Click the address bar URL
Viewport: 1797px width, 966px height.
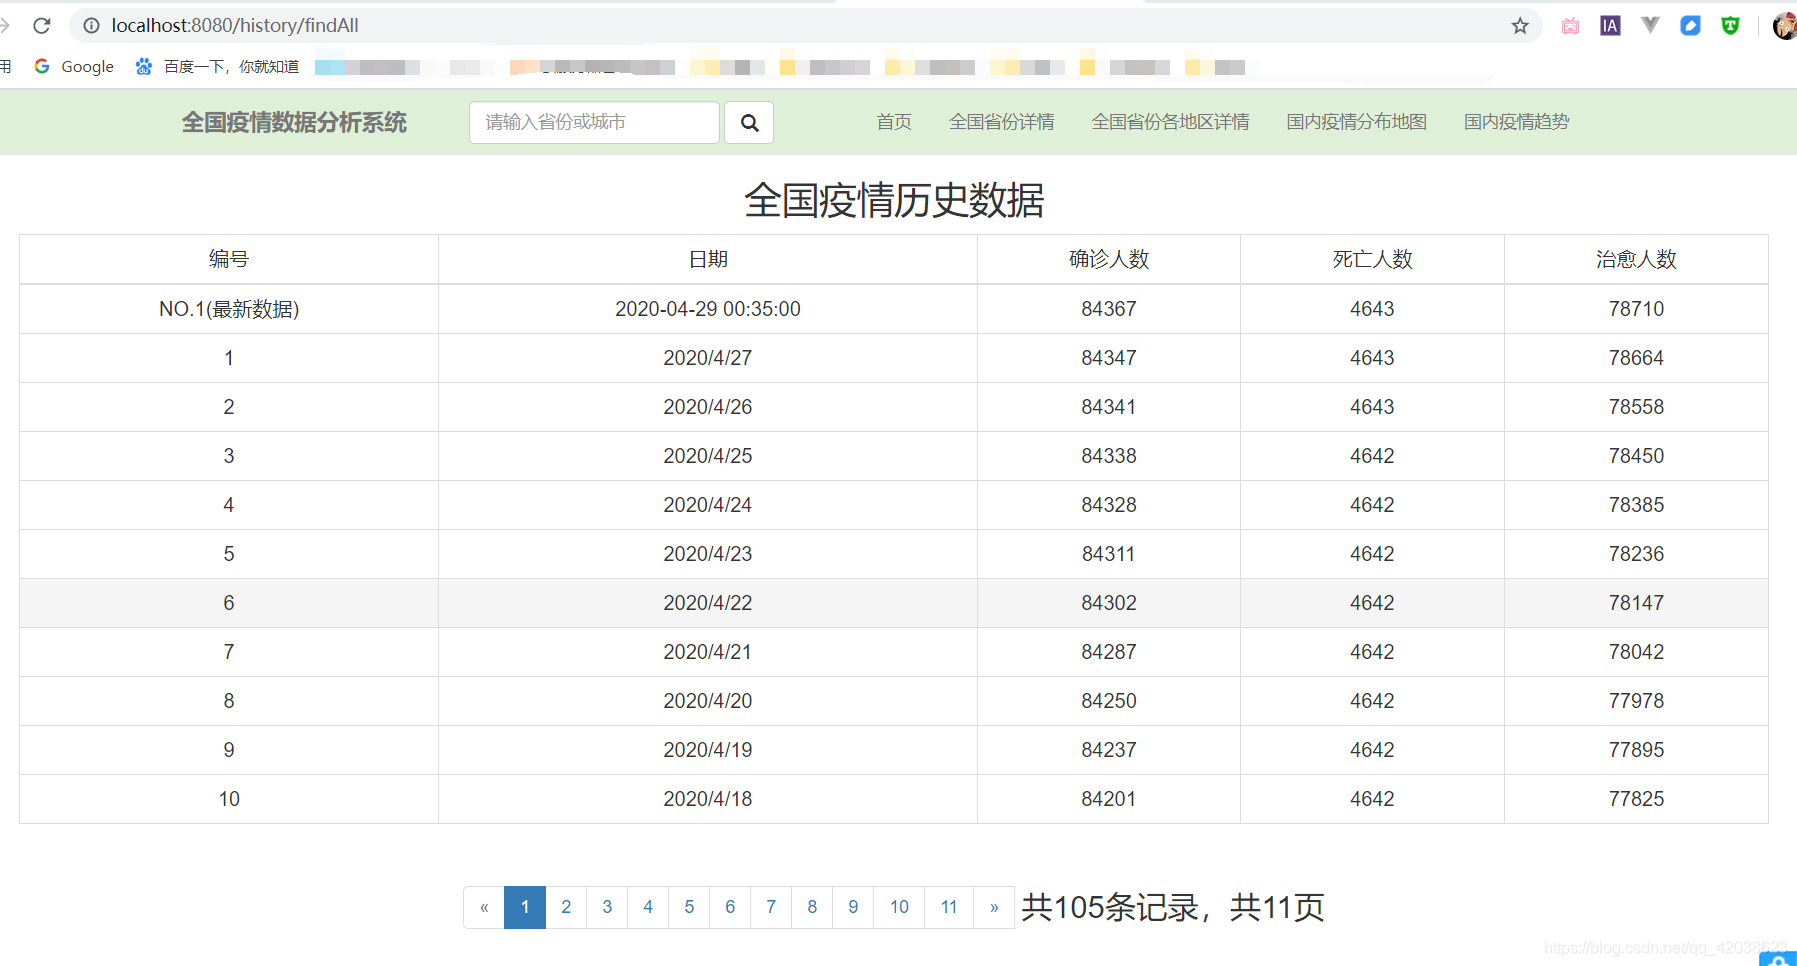click(x=235, y=25)
